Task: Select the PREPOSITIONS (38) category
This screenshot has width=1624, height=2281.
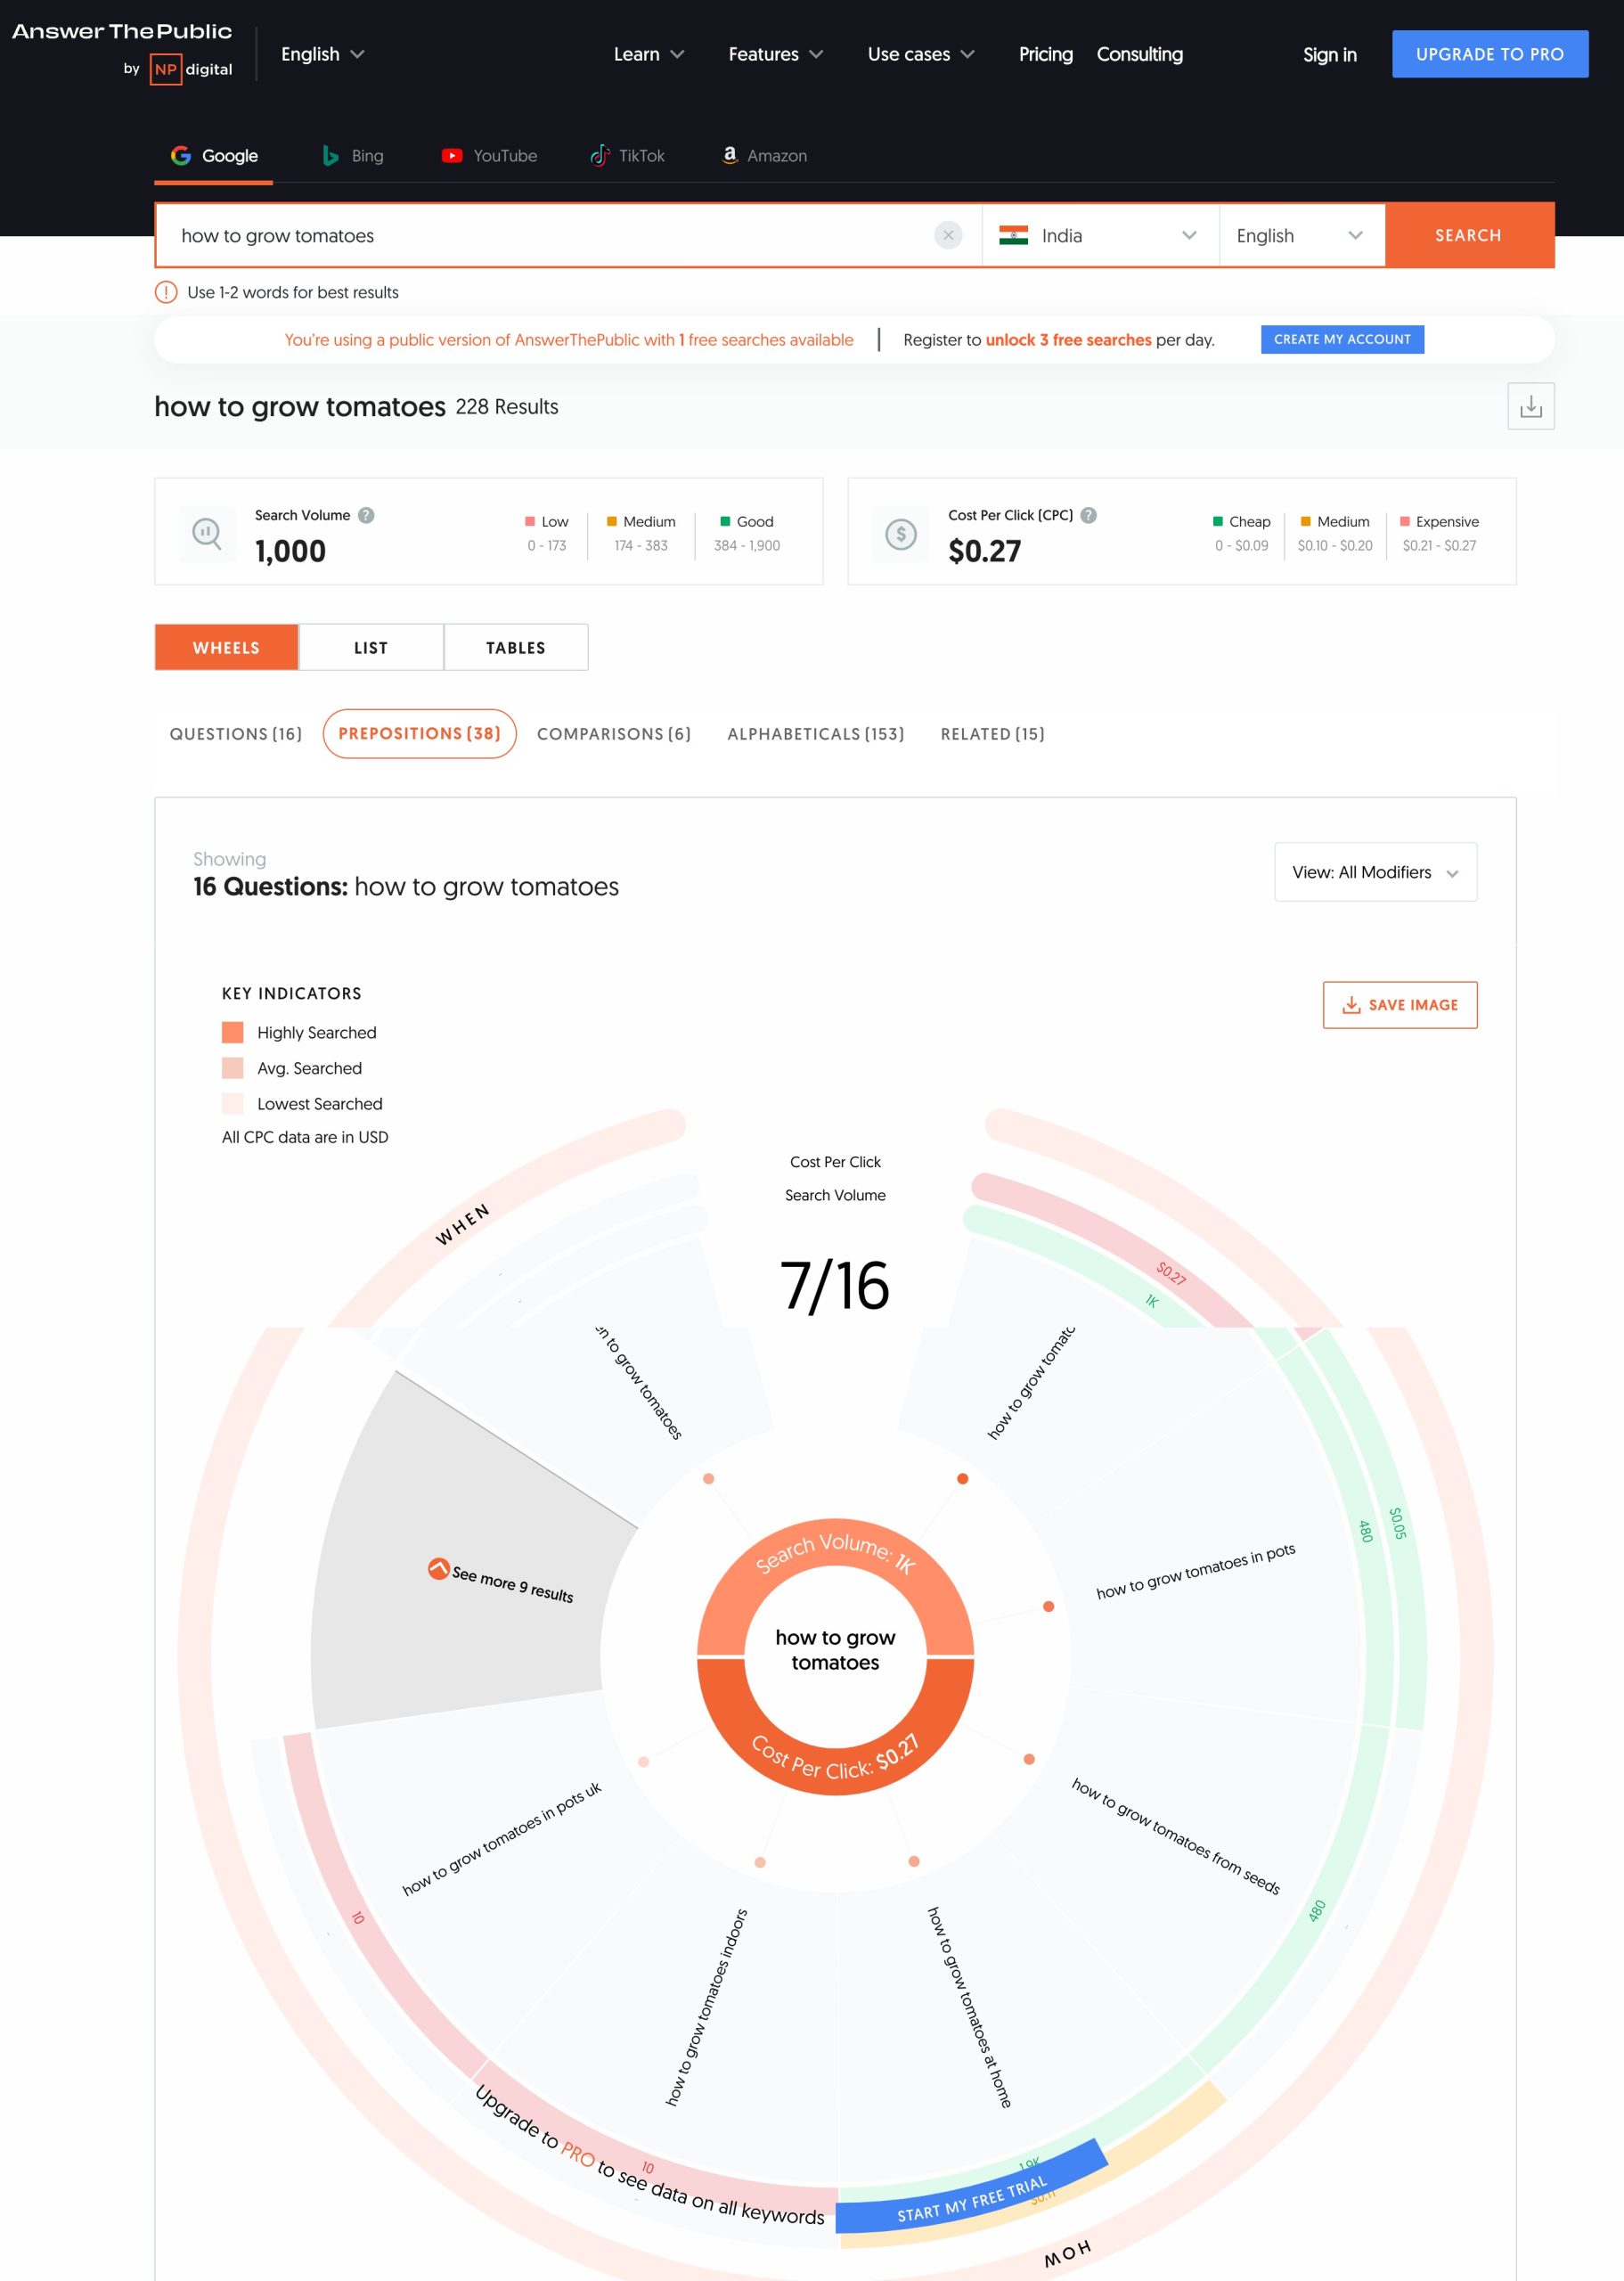Action: pyautogui.click(x=419, y=734)
